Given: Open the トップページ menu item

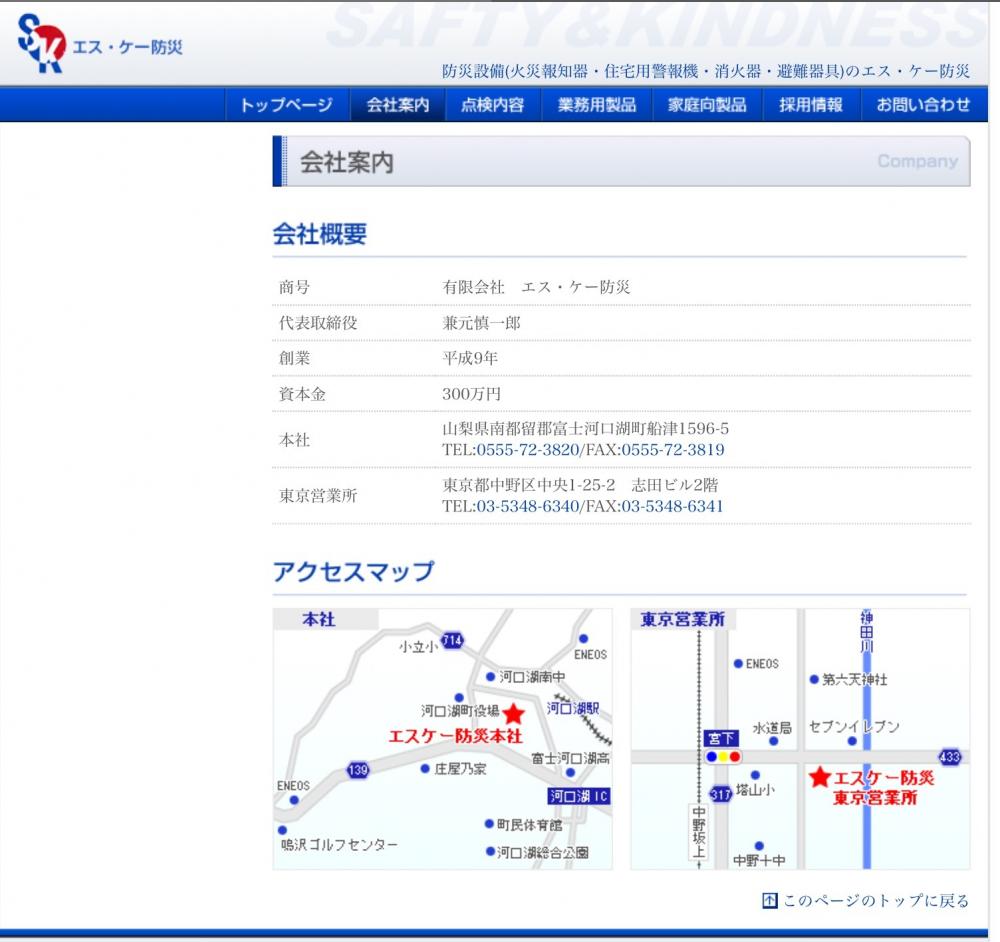Looking at the screenshot, I should click(286, 105).
